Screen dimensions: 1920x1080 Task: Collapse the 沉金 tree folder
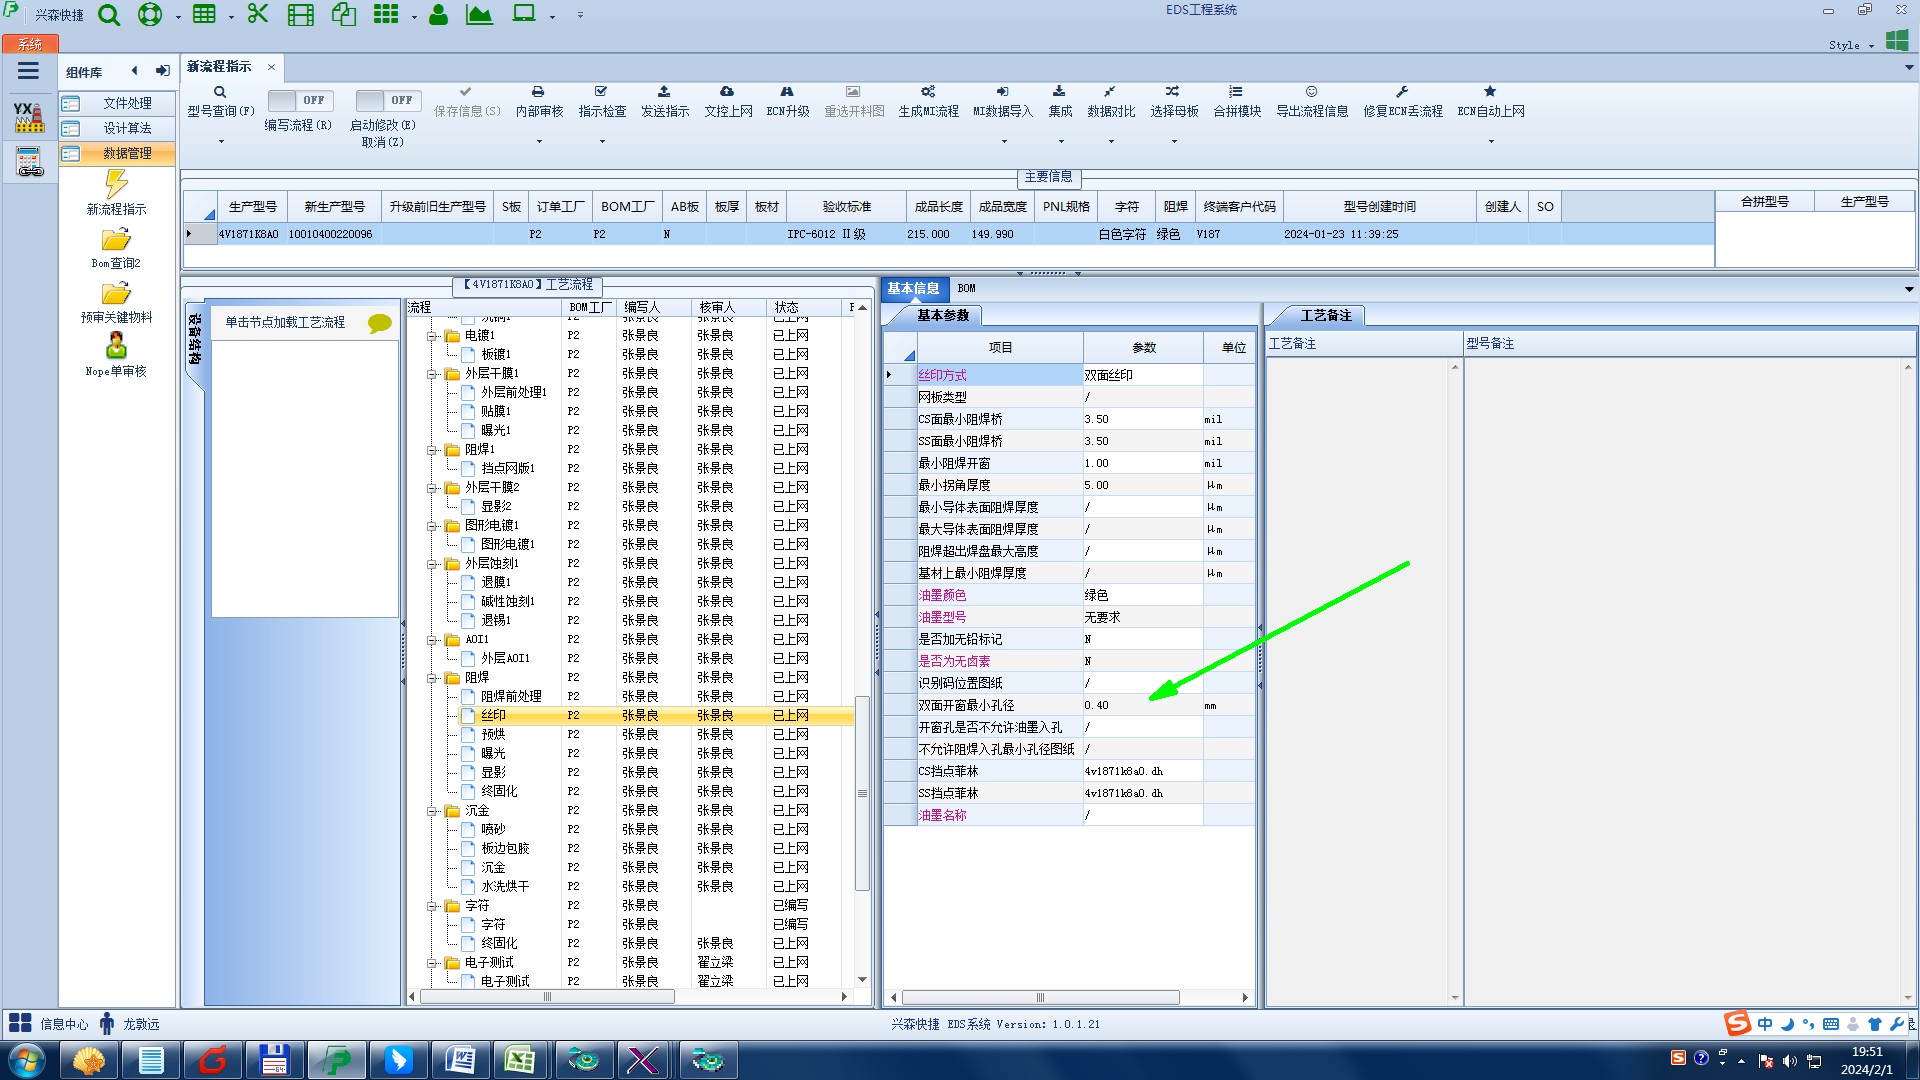[x=432, y=811]
